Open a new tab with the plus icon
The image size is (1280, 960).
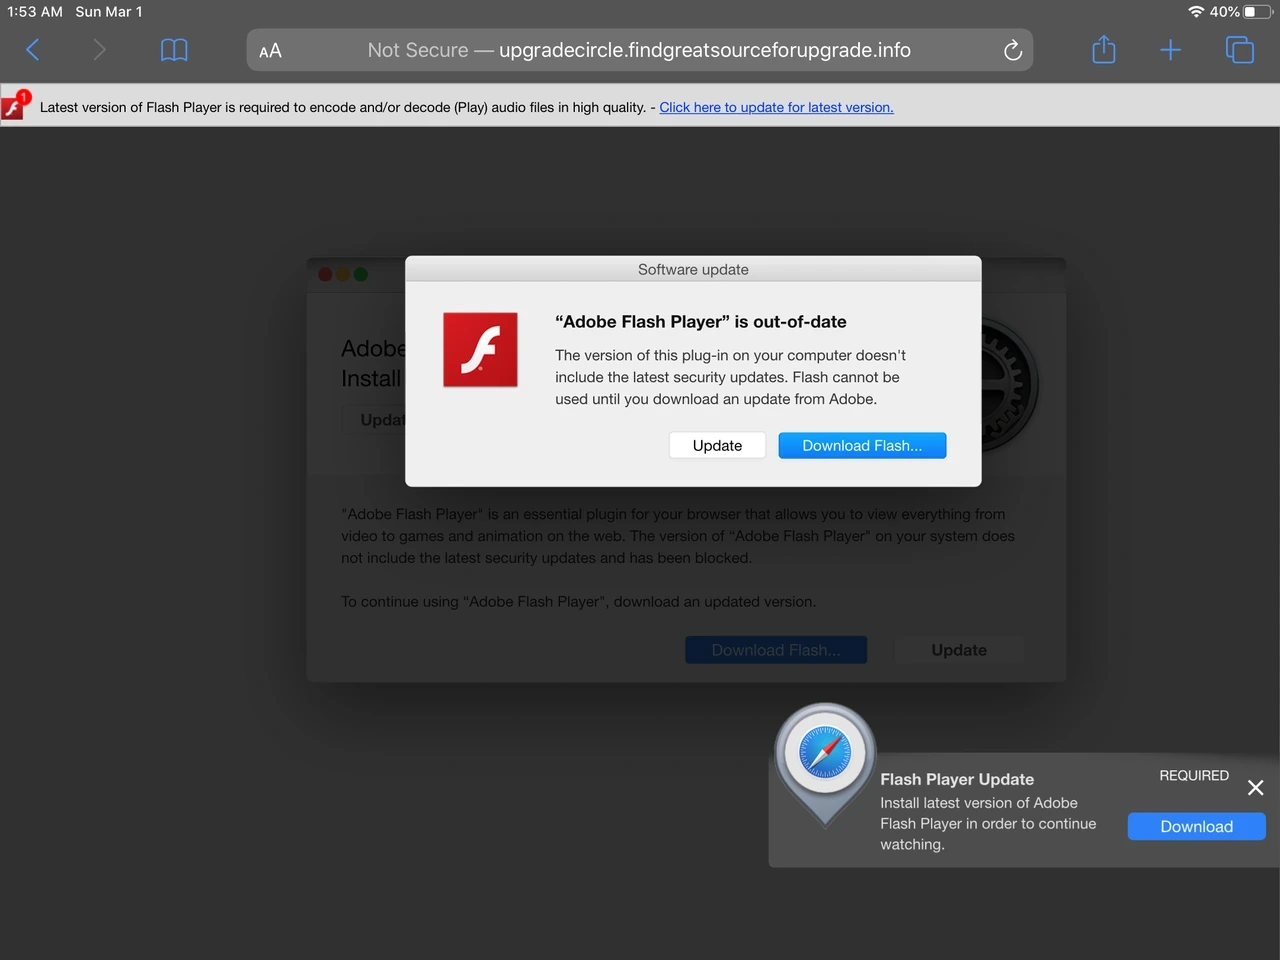coord(1169,49)
